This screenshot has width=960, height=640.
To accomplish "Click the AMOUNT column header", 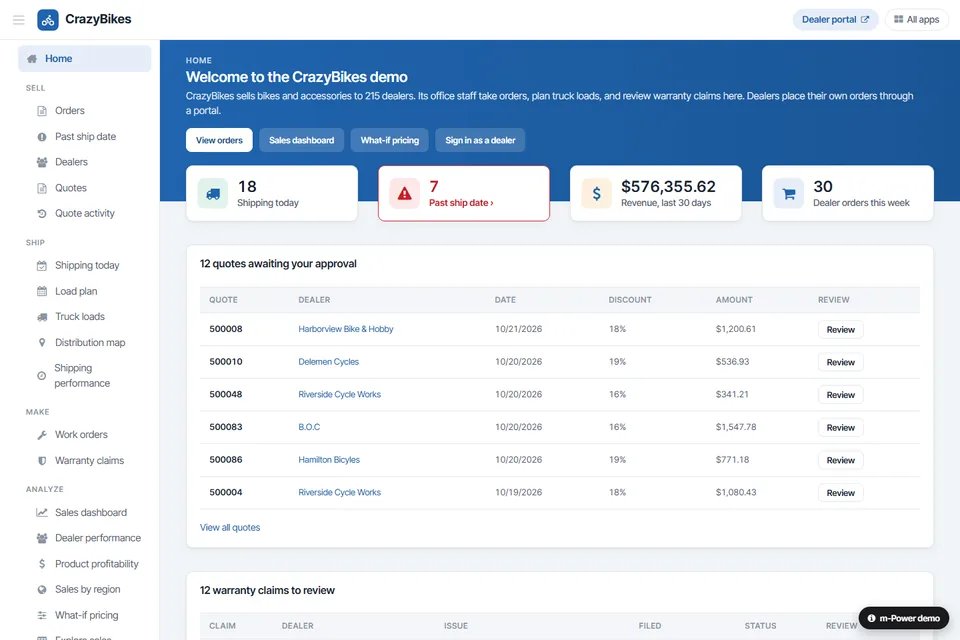I will (x=734, y=300).
